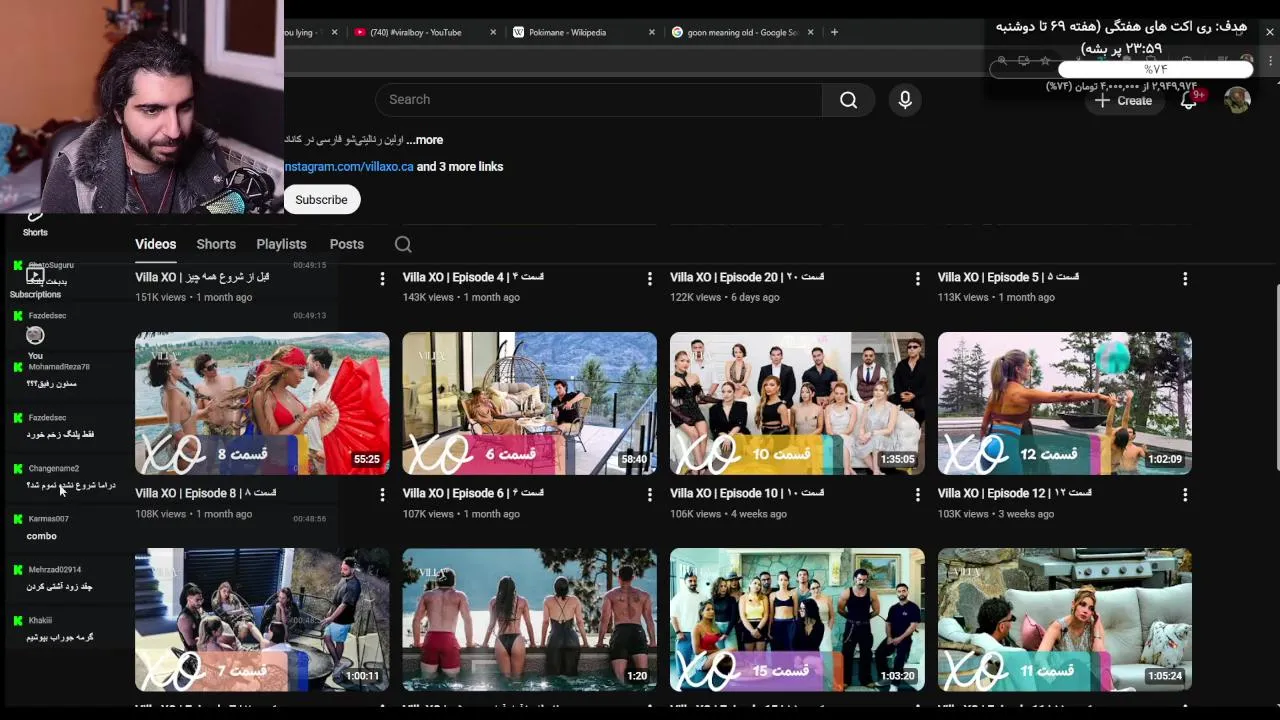Switch to the Videos tab
Screen dimensions: 1280x720
(x=155, y=244)
